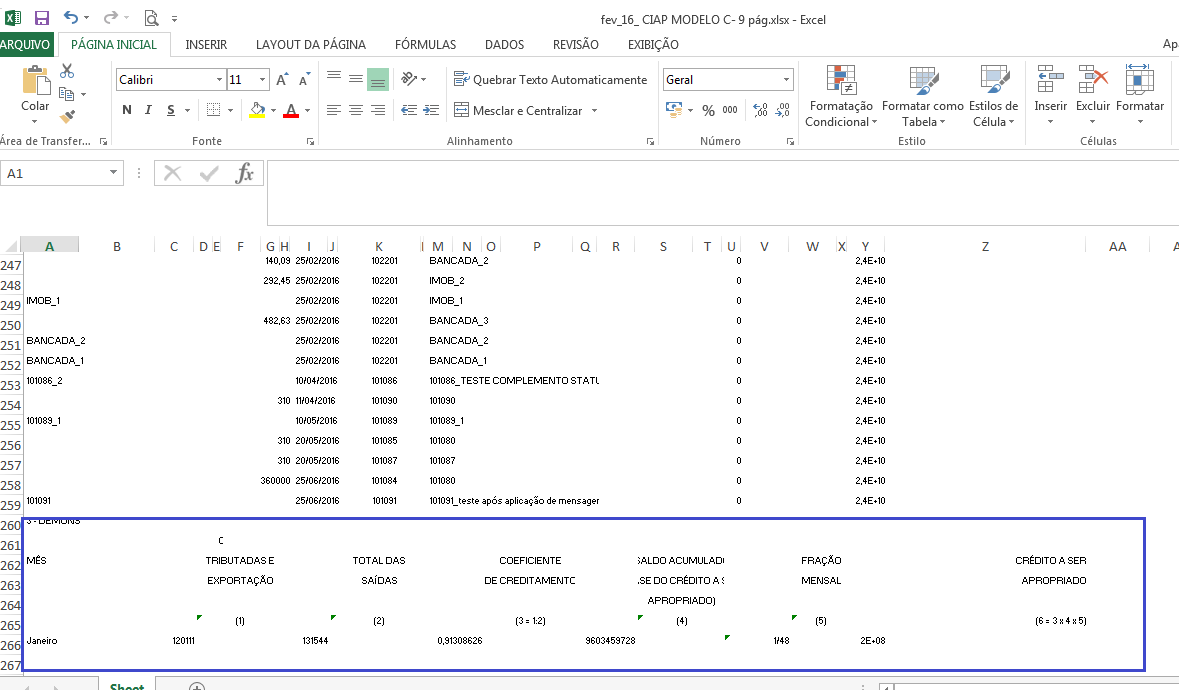Open the Name Box dropdown arrow
The image size is (1179, 690).
[113, 174]
